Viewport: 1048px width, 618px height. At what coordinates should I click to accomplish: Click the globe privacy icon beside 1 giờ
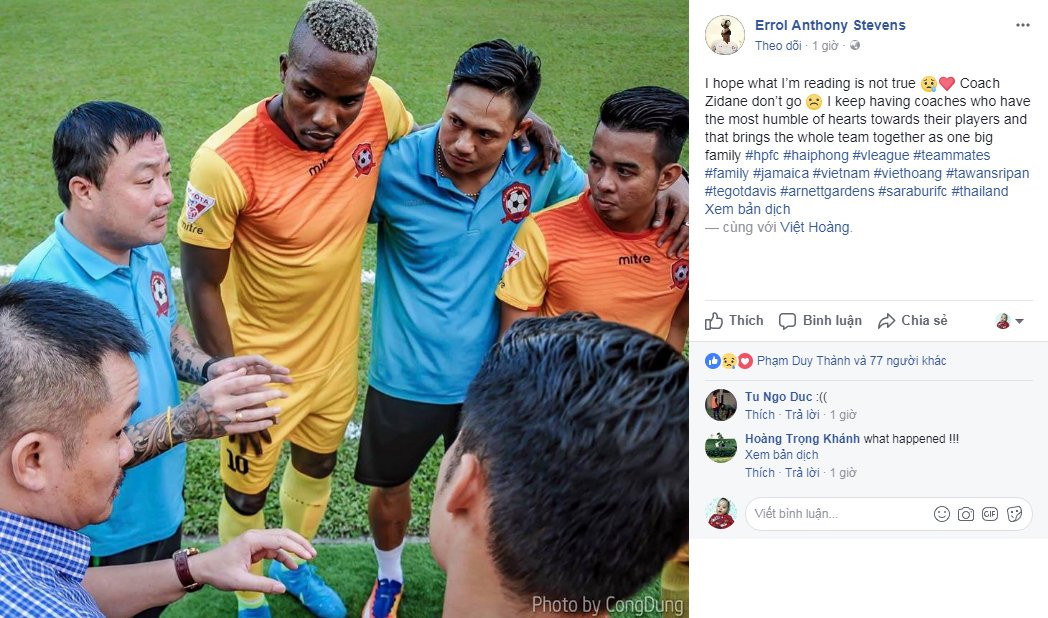coord(855,45)
